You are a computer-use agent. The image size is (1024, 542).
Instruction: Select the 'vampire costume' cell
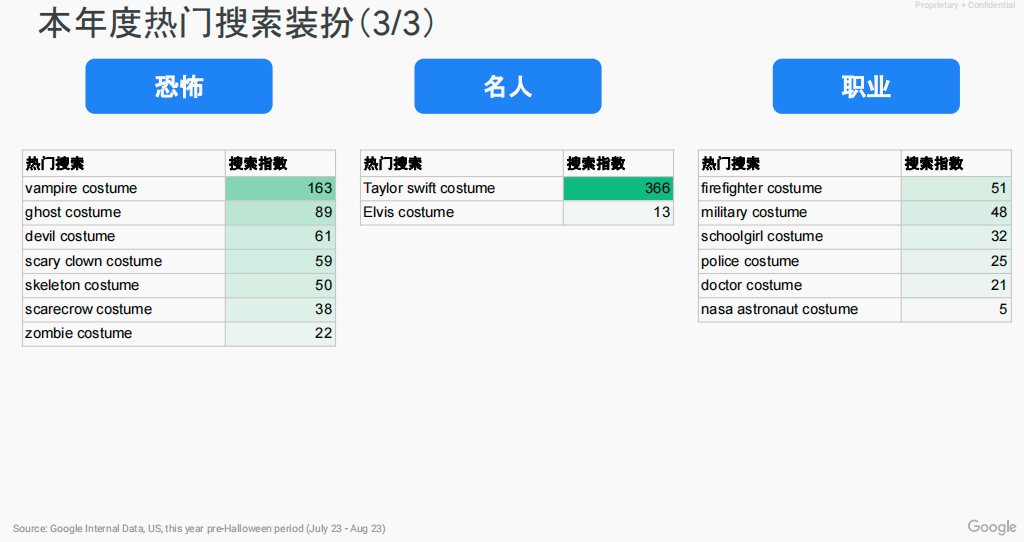coord(124,188)
